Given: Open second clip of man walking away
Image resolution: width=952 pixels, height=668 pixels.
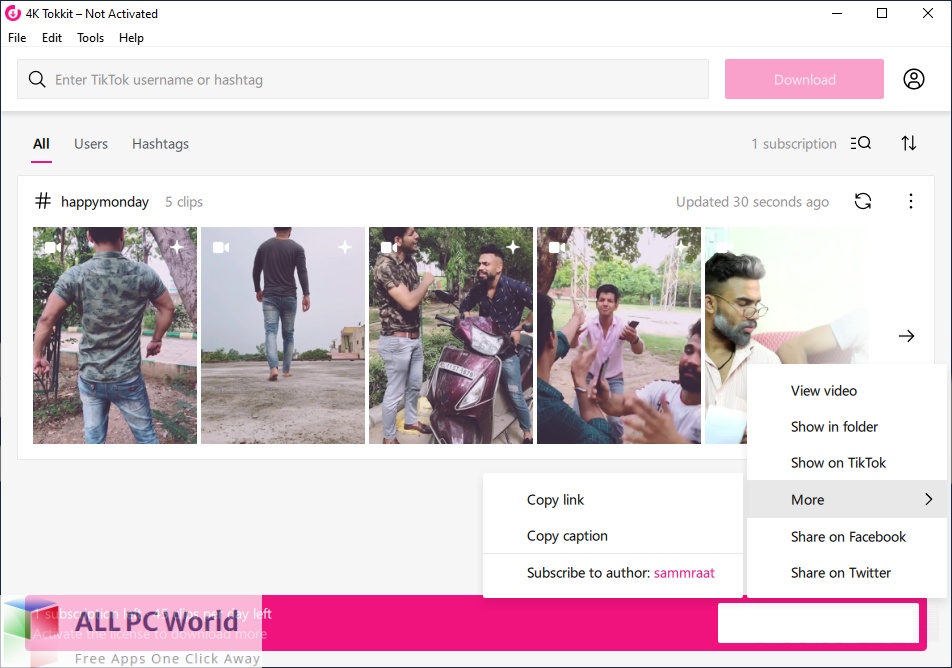Looking at the screenshot, I should pos(283,335).
